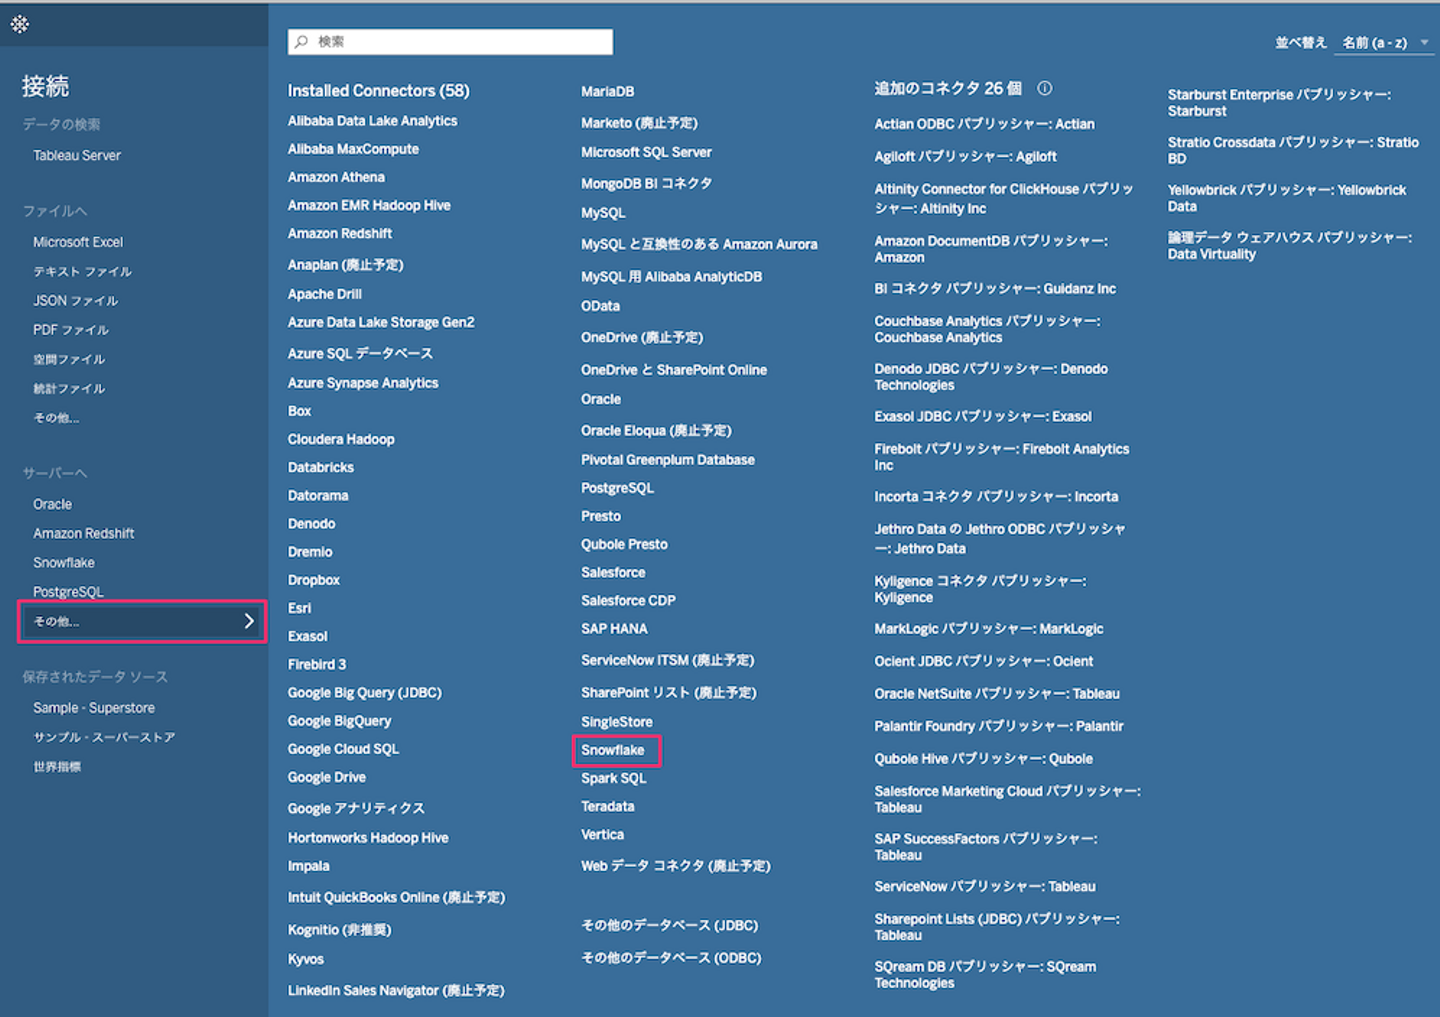1440x1017 pixels.
Task: Choose Teradata connector
Action: click(x=608, y=806)
